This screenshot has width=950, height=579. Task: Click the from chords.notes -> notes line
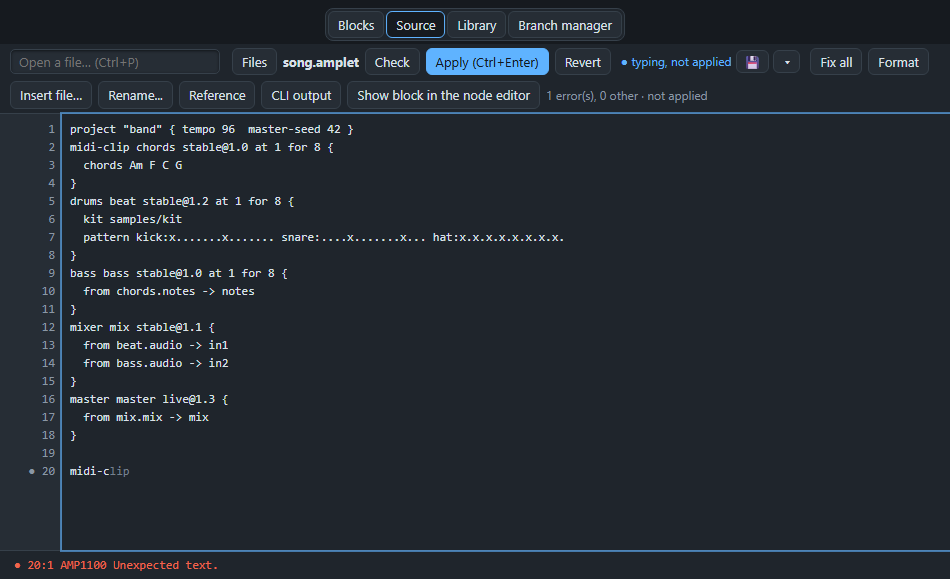click(x=169, y=291)
